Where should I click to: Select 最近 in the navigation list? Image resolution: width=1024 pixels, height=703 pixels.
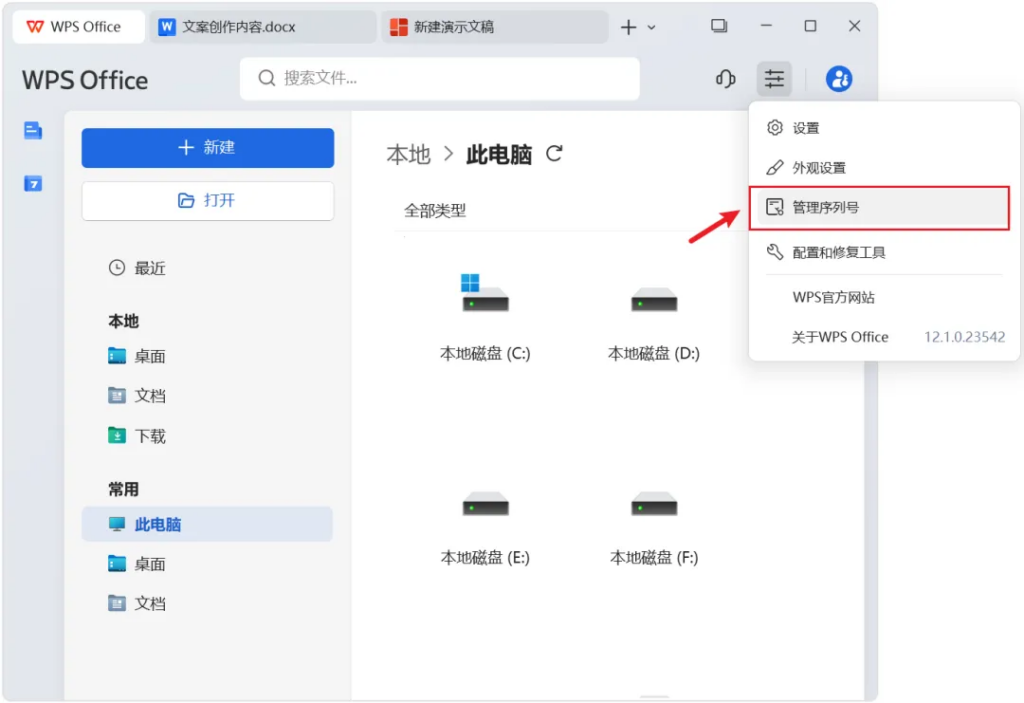pos(150,268)
